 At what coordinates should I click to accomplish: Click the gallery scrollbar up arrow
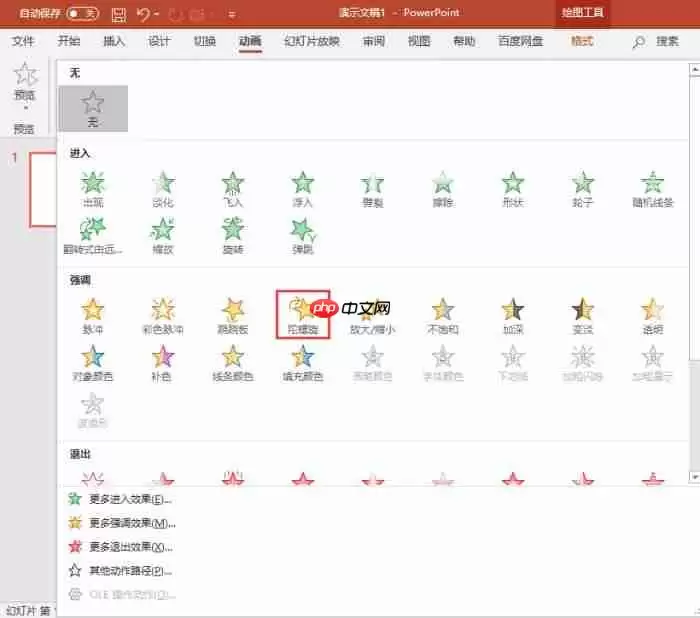[694, 70]
